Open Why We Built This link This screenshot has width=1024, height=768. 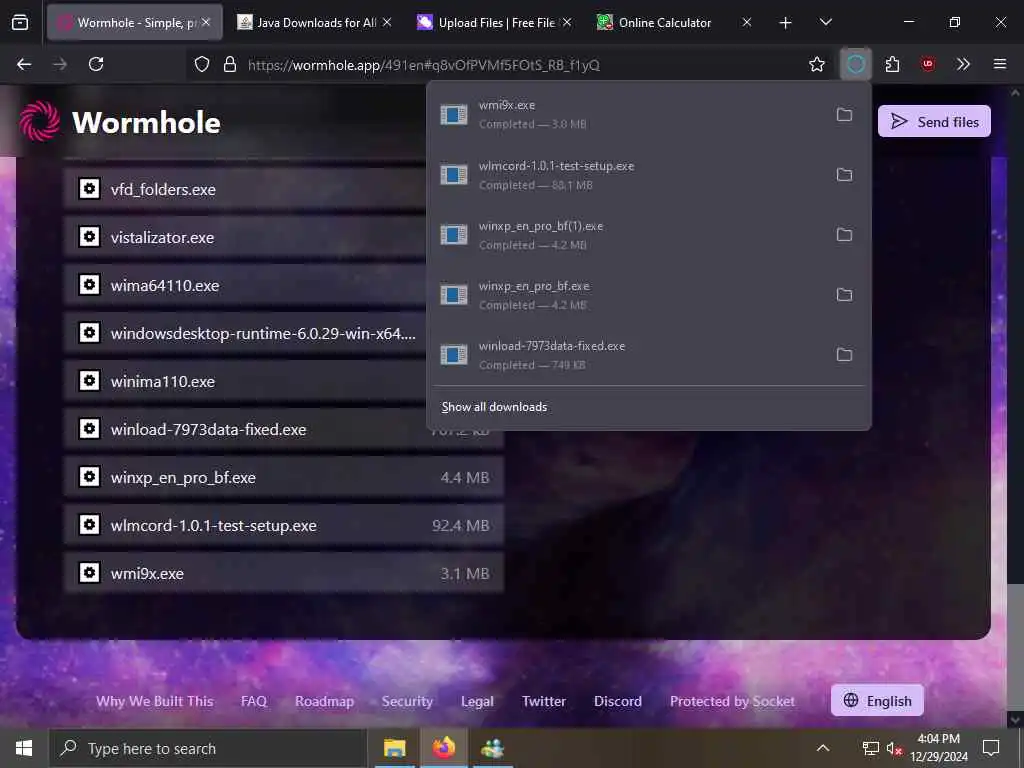(x=155, y=701)
